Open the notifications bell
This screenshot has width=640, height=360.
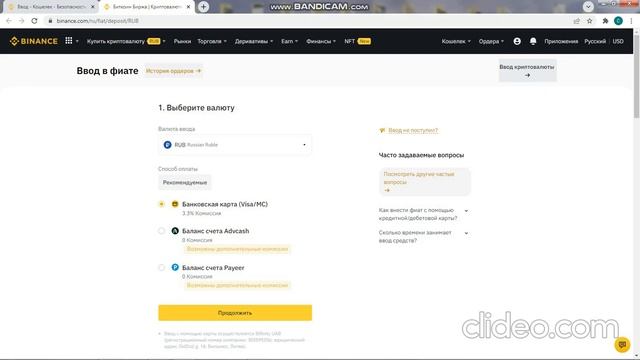click(x=533, y=41)
